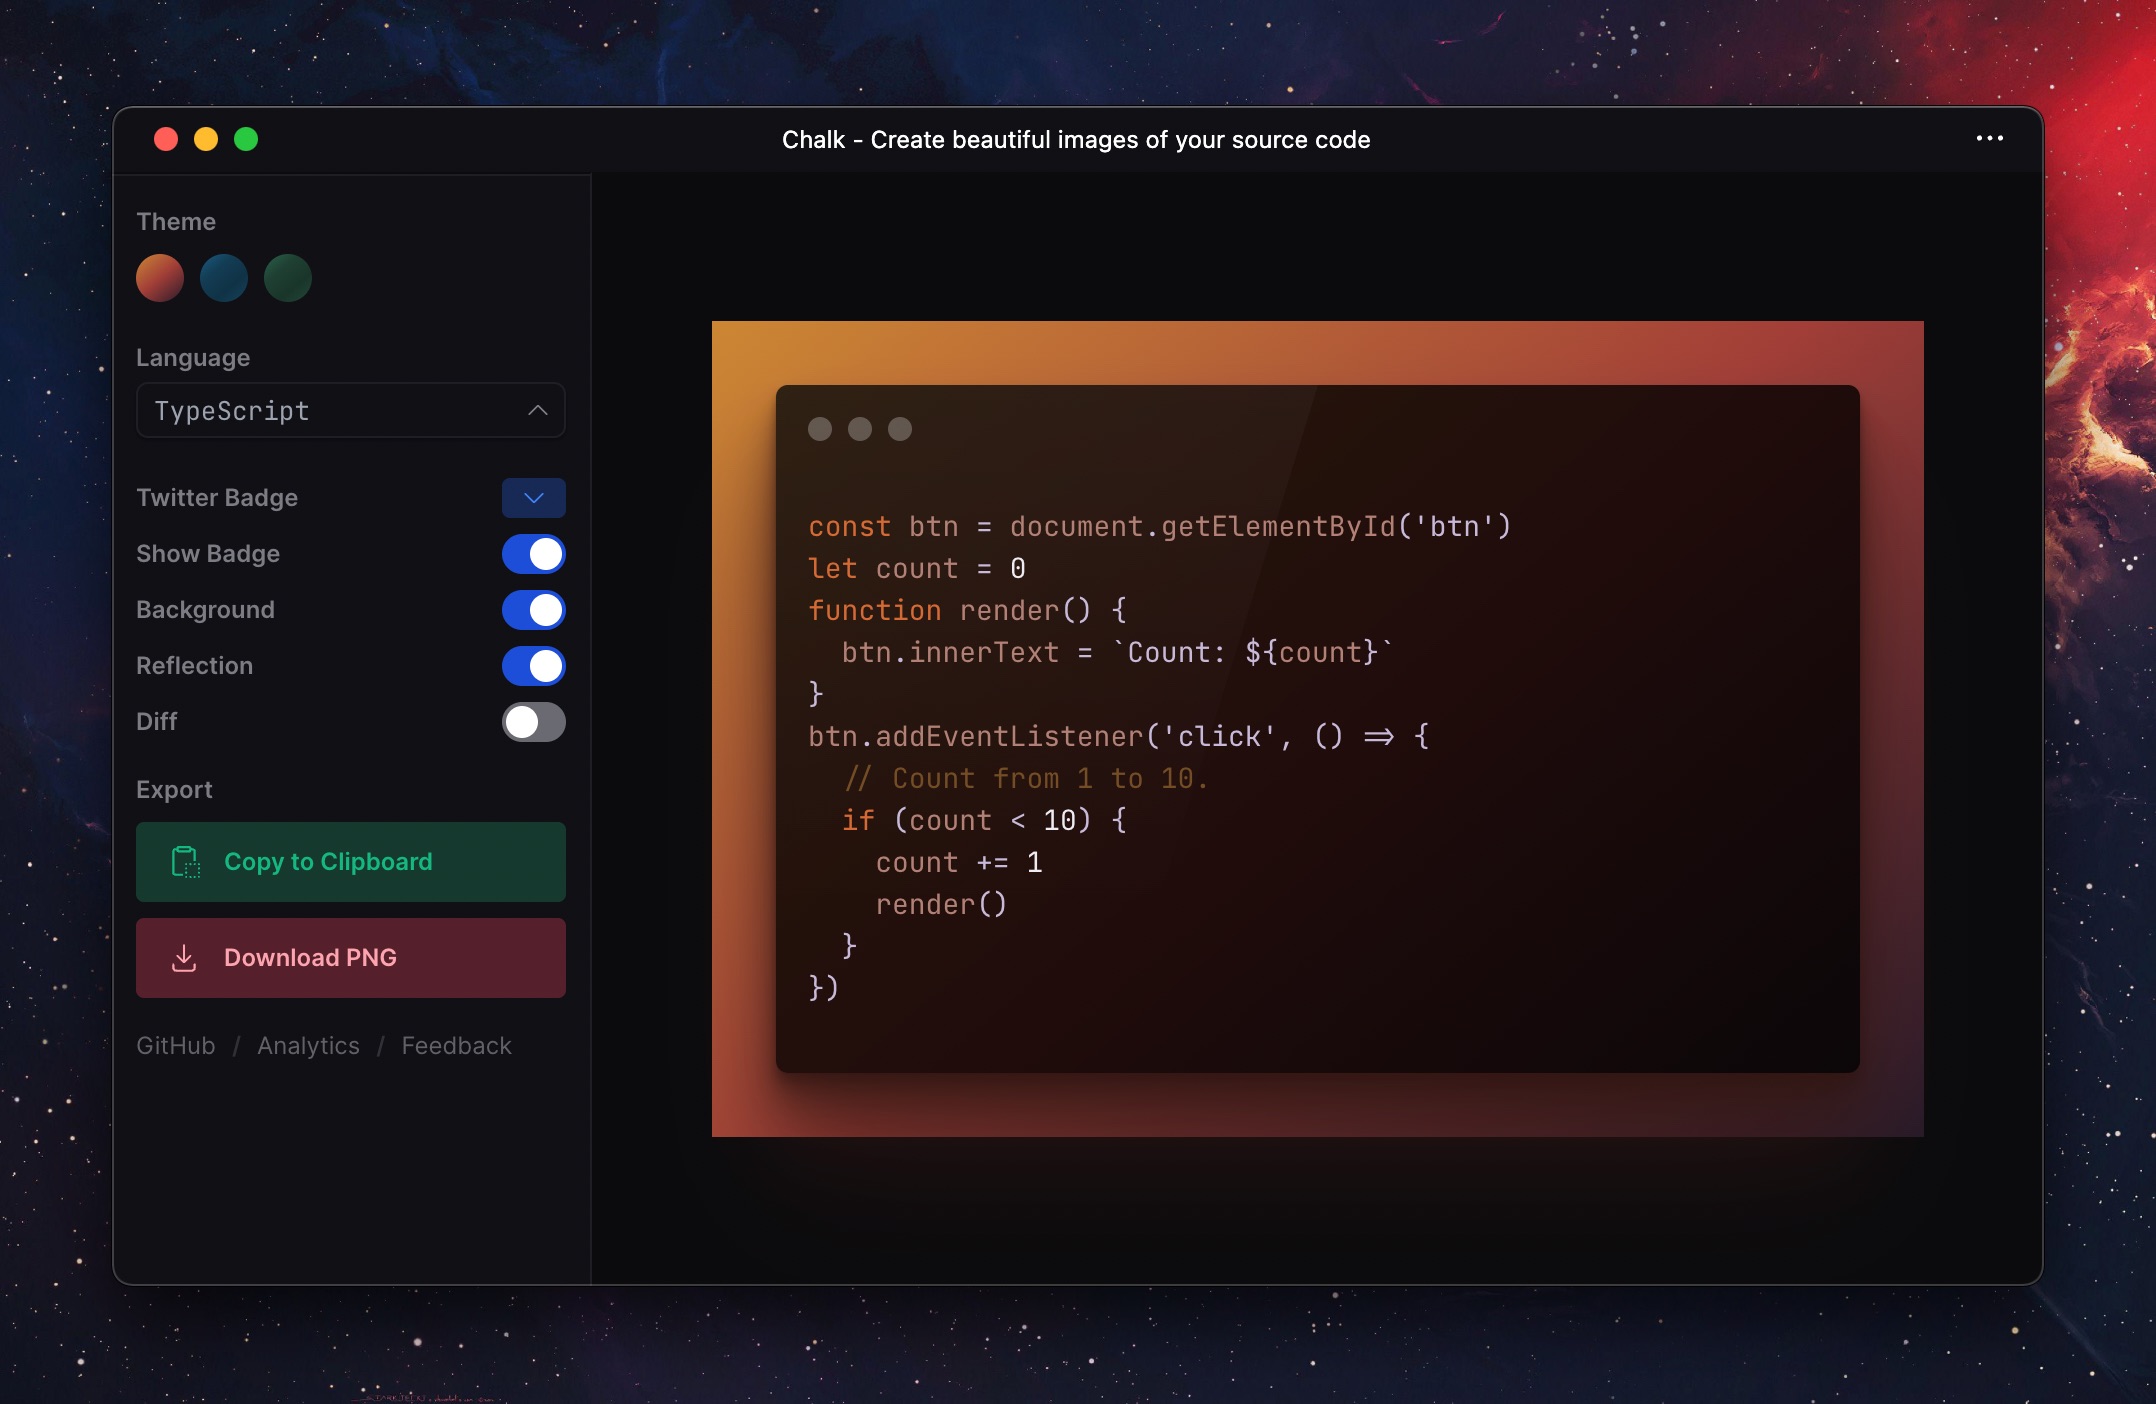Open the three-dots menu in title bar
Image resolution: width=2156 pixels, height=1404 pixels.
click(1989, 139)
